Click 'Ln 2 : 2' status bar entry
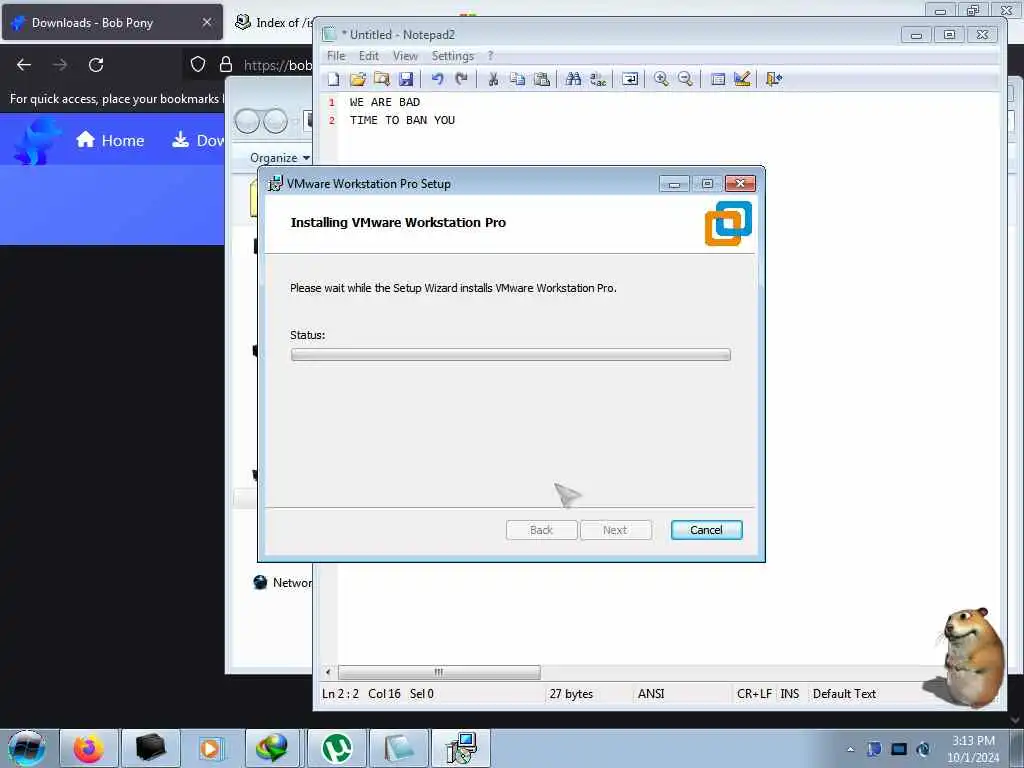The width and height of the screenshot is (1024, 768). pyautogui.click(x=340, y=694)
